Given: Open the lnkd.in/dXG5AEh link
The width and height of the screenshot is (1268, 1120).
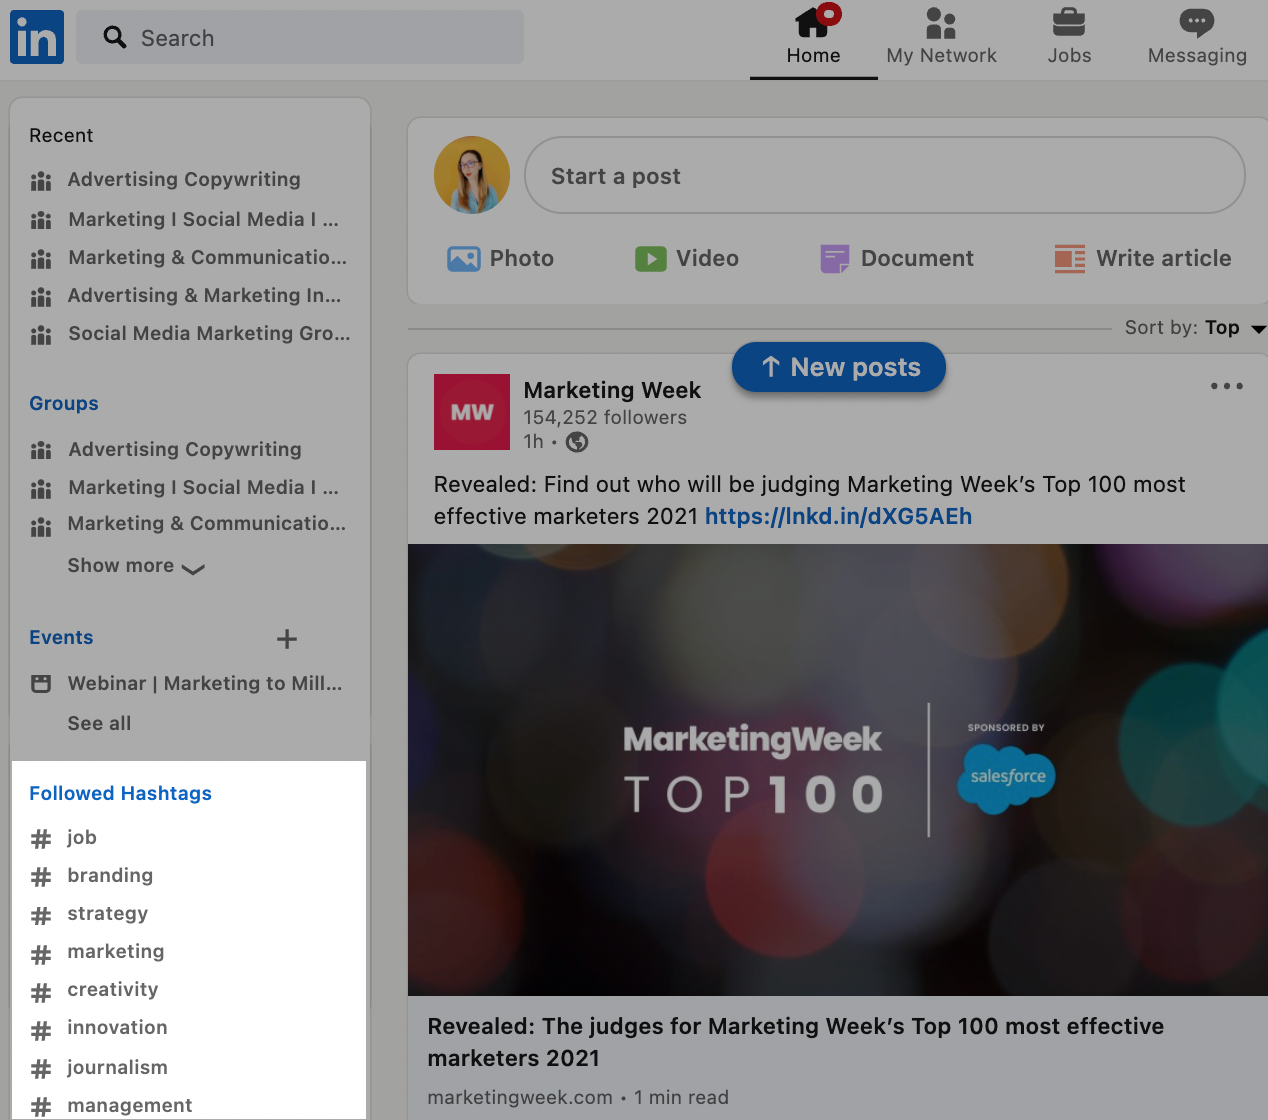Looking at the screenshot, I should (x=838, y=516).
